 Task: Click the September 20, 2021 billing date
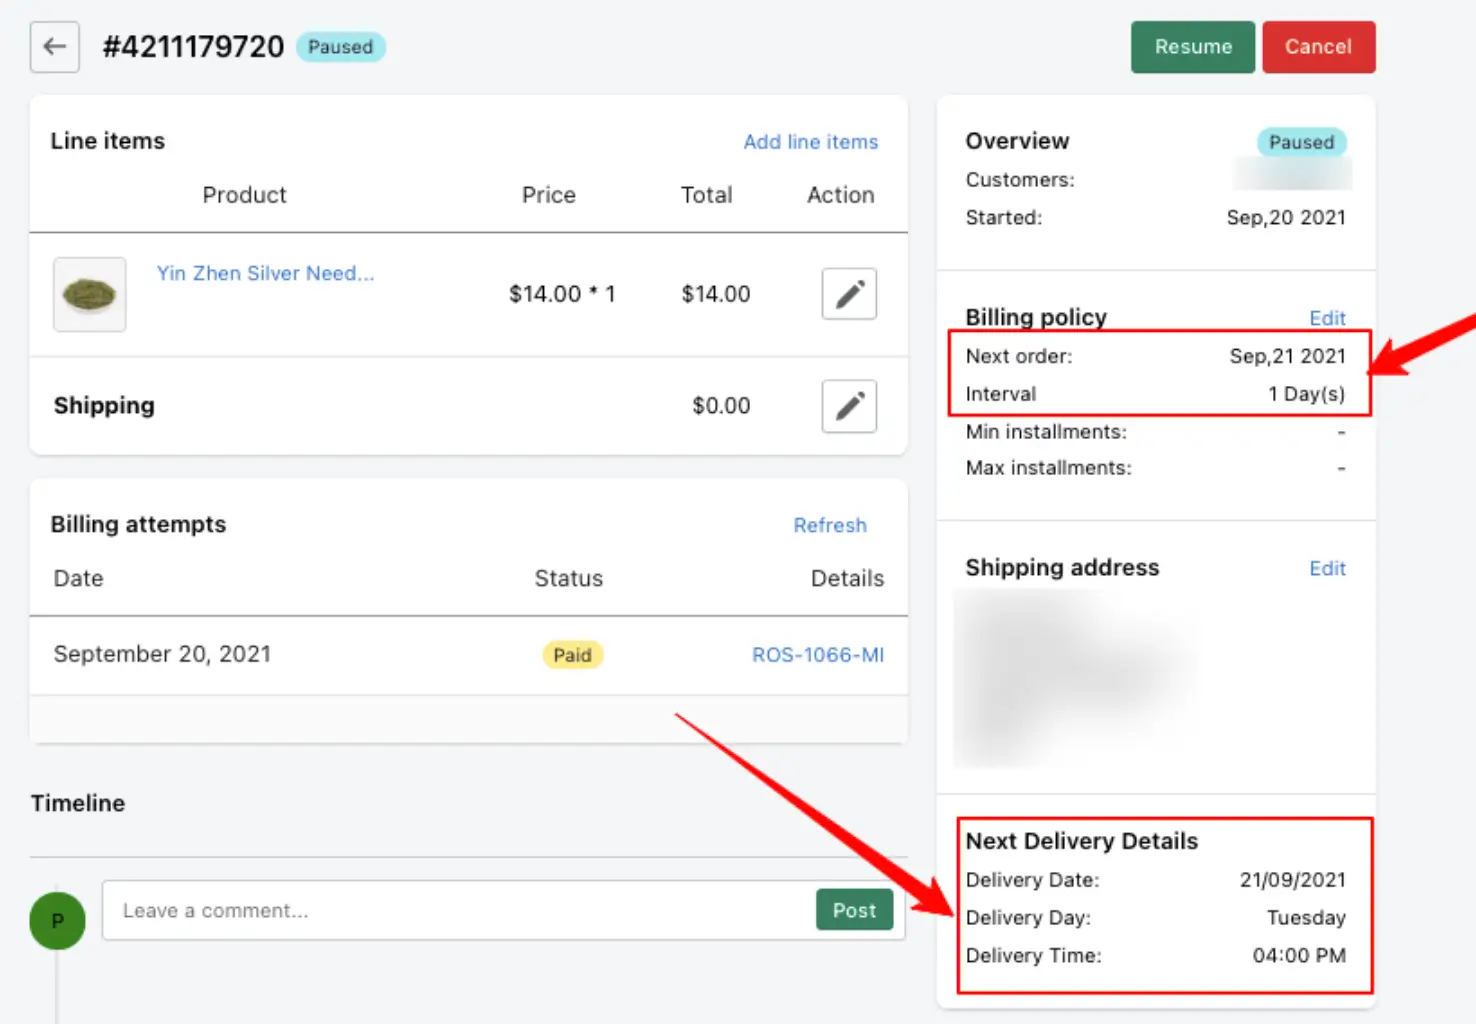click(162, 654)
